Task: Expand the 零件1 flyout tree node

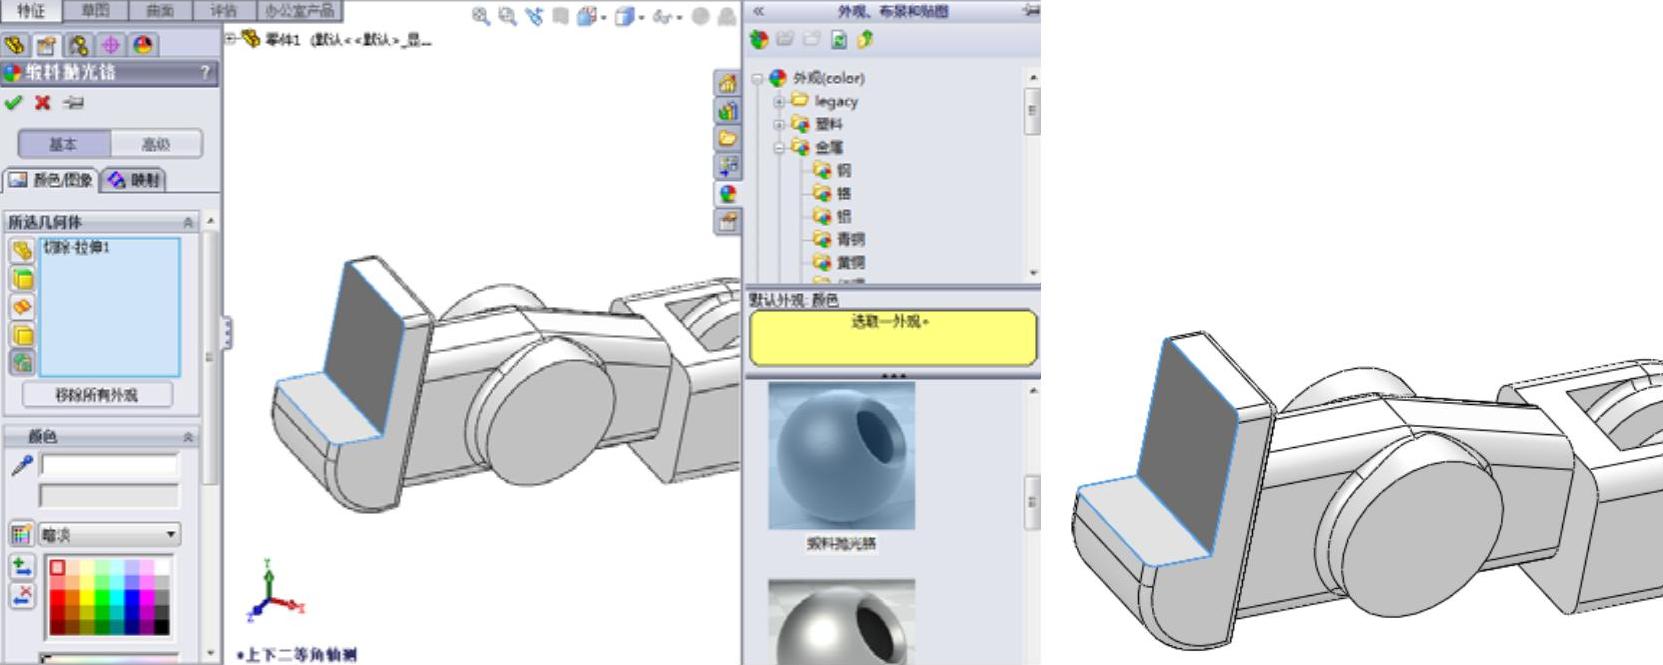Action: pyautogui.click(x=231, y=39)
